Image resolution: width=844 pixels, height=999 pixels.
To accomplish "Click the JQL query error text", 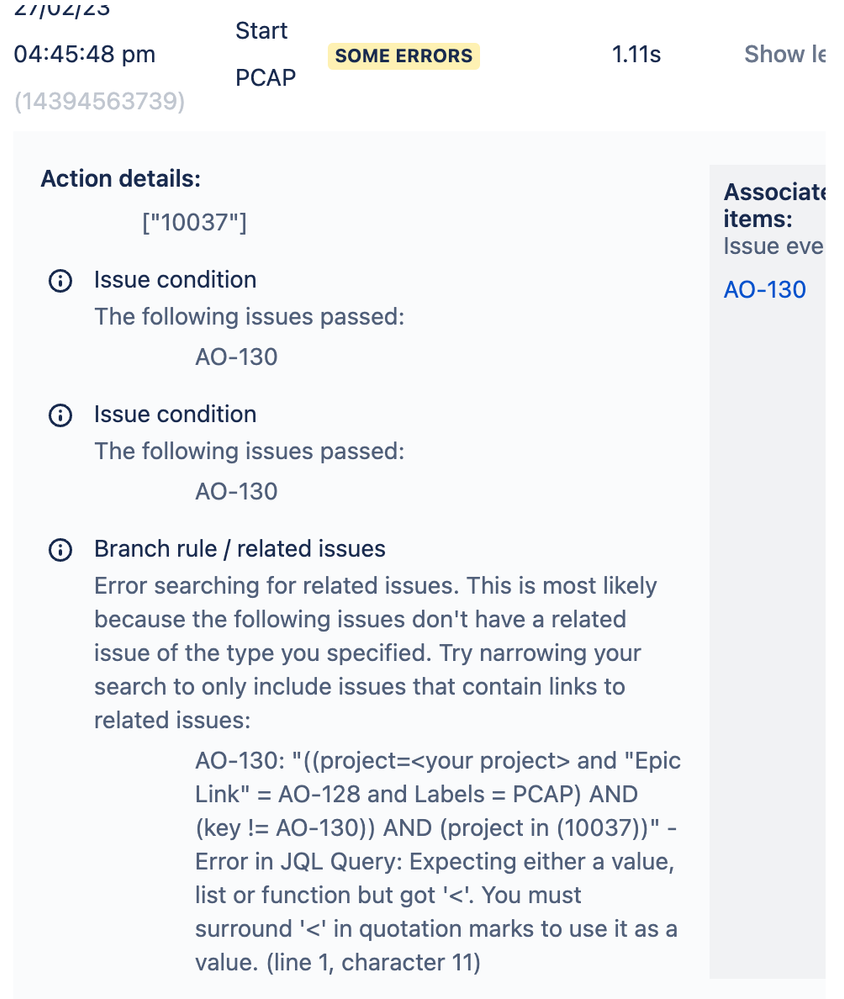I will (438, 861).
